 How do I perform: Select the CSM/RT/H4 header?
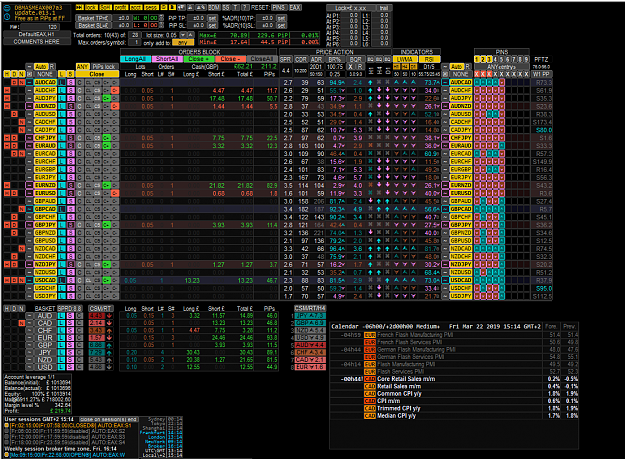[x=310, y=308]
